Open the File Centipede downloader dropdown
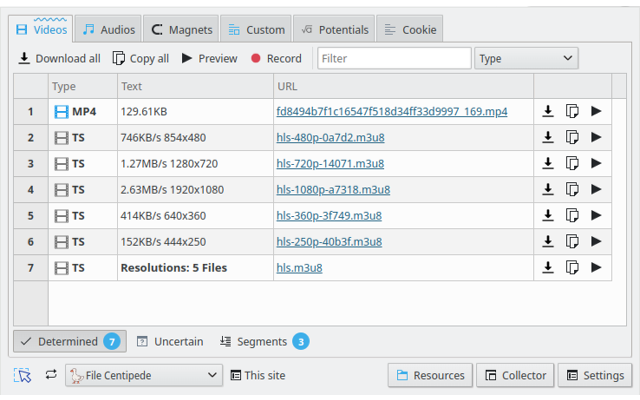Viewport: 640px width, 400px height. coord(143,375)
